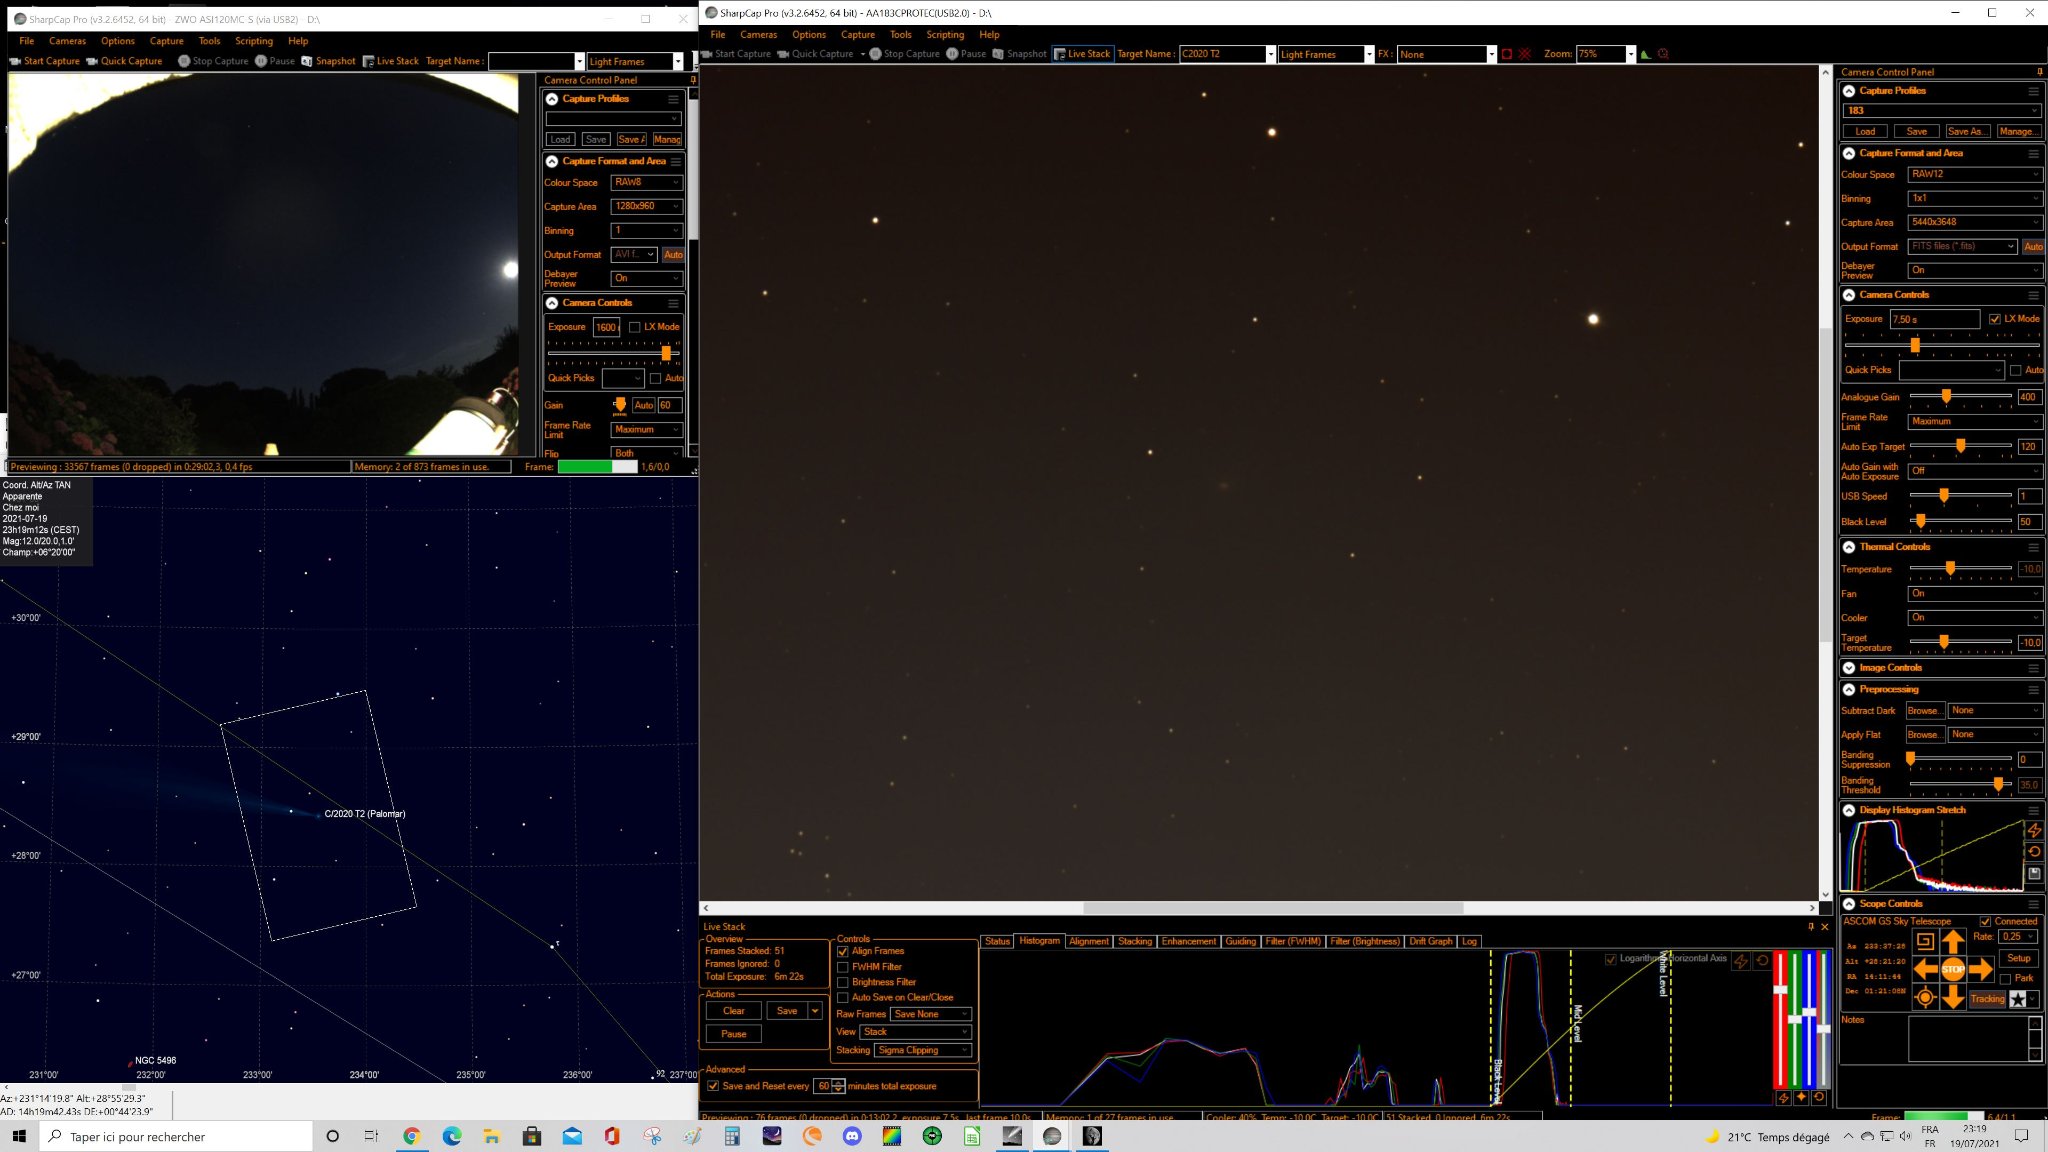Click auto-stretch lightning icon in Display Histogram Stretch
Viewport: 2048px width, 1152px height.
pyautogui.click(x=2034, y=830)
